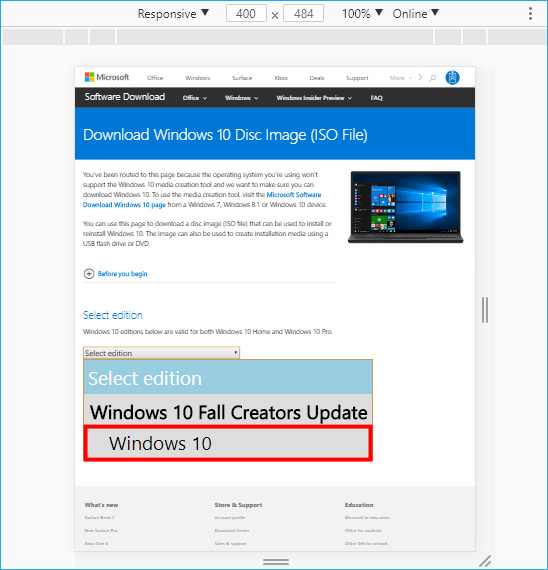Click the blue Select edition section heading
This screenshot has height=570, width=548.
[113, 315]
